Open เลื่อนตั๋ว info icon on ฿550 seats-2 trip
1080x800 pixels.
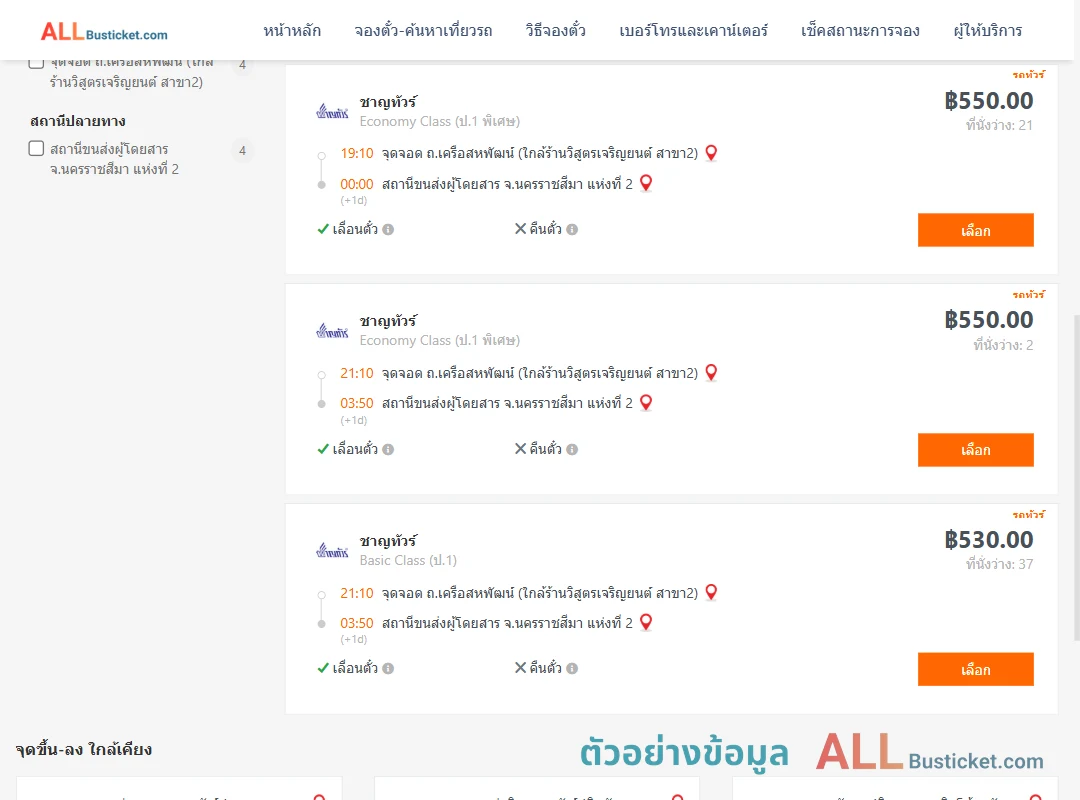(388, 449)
